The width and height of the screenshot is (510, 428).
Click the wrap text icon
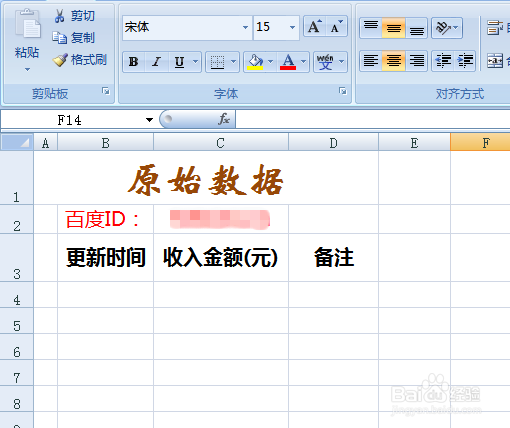(x=495, y=27)
